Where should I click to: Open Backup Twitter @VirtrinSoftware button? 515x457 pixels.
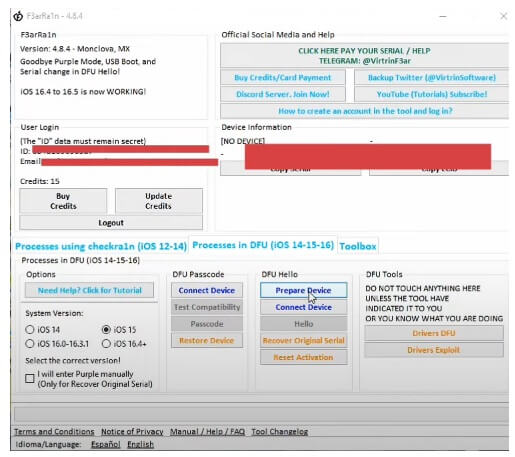coord(431,77)
